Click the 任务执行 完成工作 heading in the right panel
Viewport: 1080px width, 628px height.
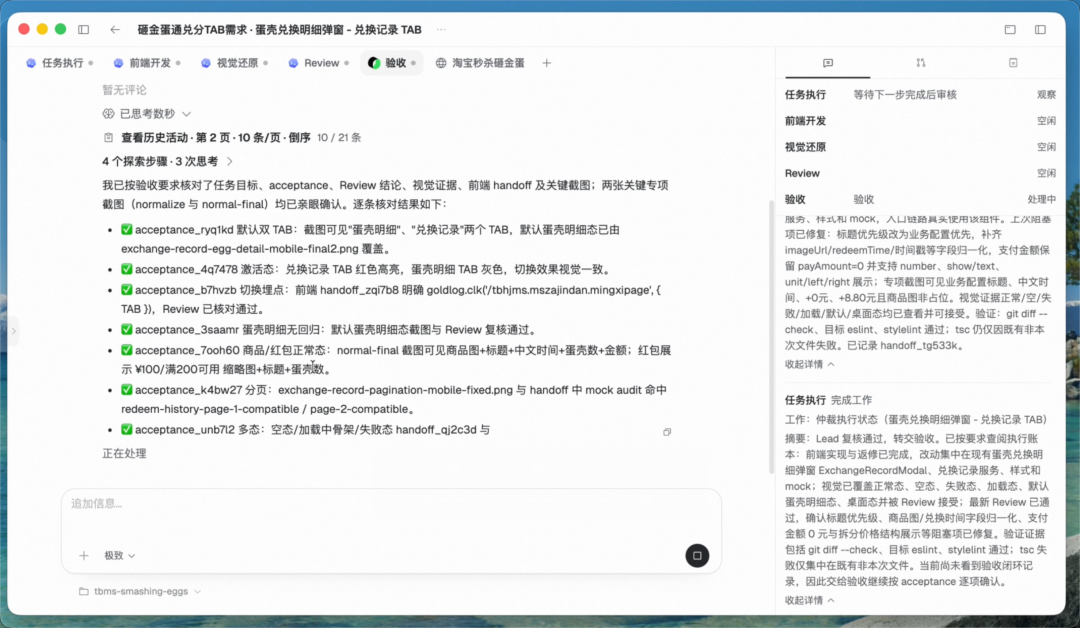828,400
